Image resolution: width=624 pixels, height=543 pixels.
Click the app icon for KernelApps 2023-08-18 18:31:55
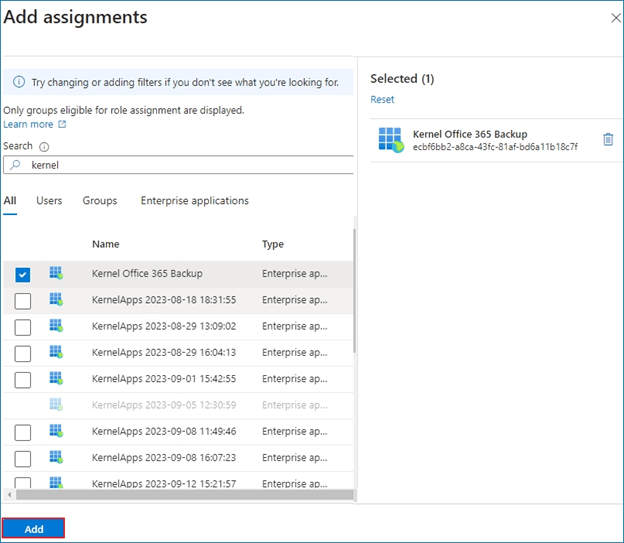[x=56, y=299]
